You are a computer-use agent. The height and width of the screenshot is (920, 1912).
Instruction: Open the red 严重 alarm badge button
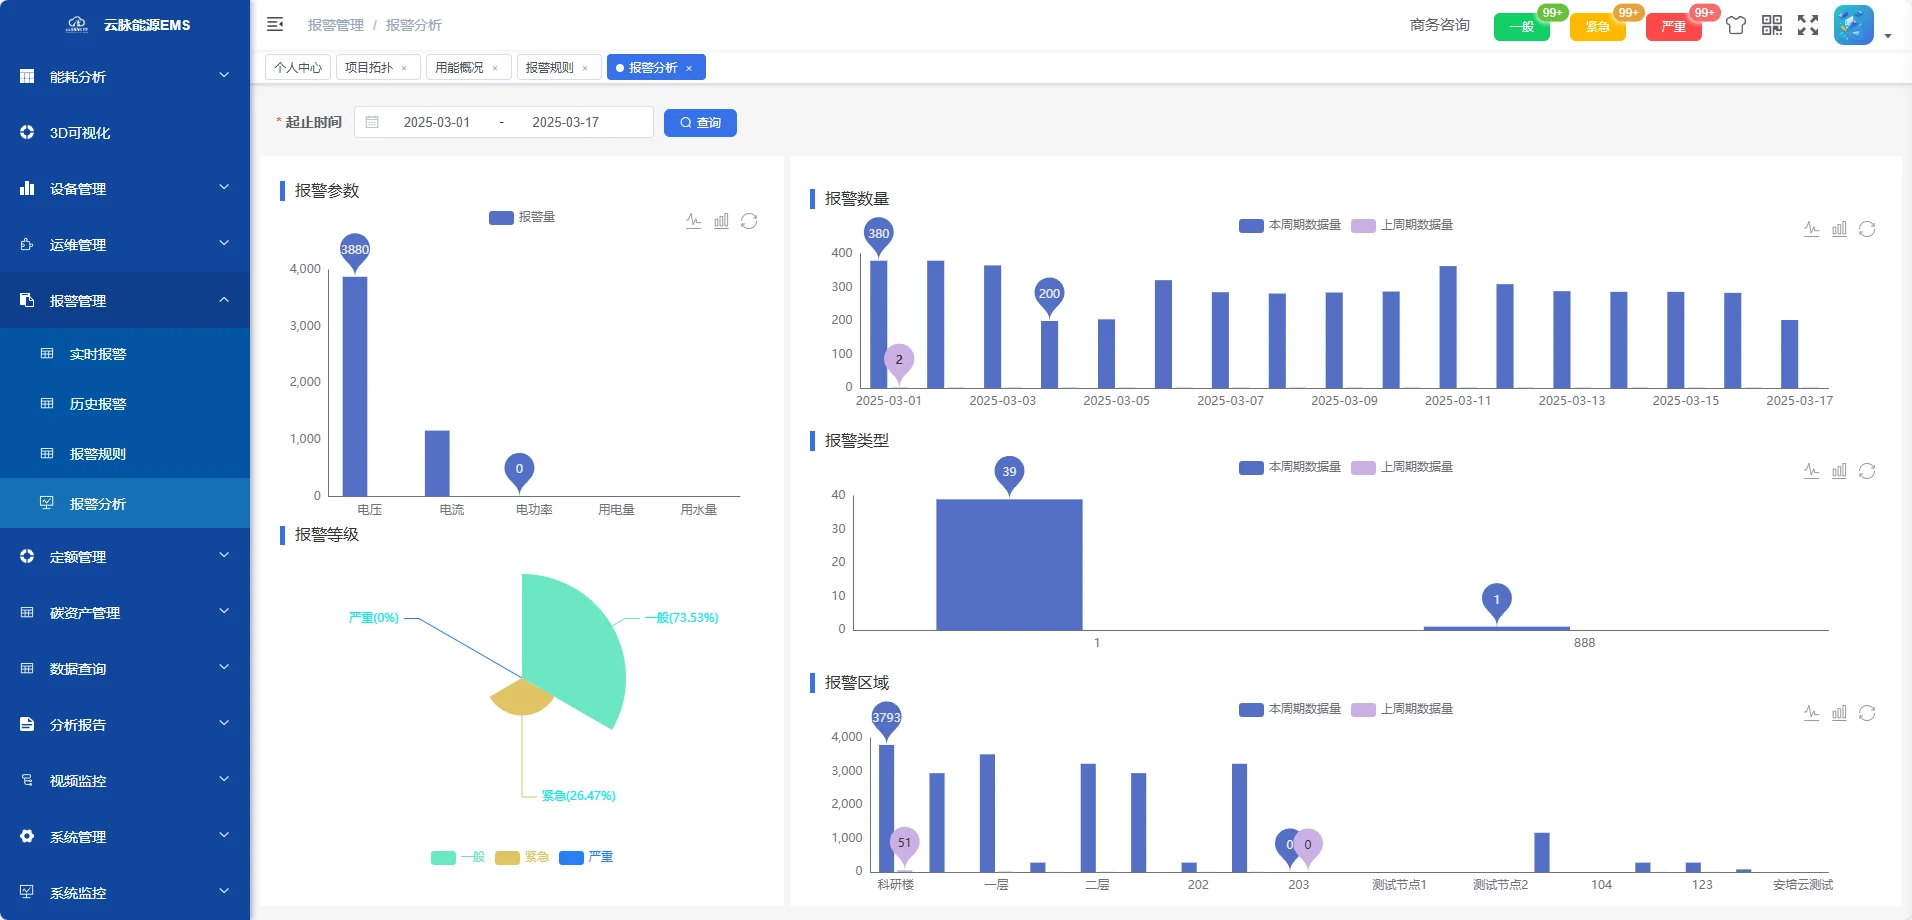click(1674, 27)
